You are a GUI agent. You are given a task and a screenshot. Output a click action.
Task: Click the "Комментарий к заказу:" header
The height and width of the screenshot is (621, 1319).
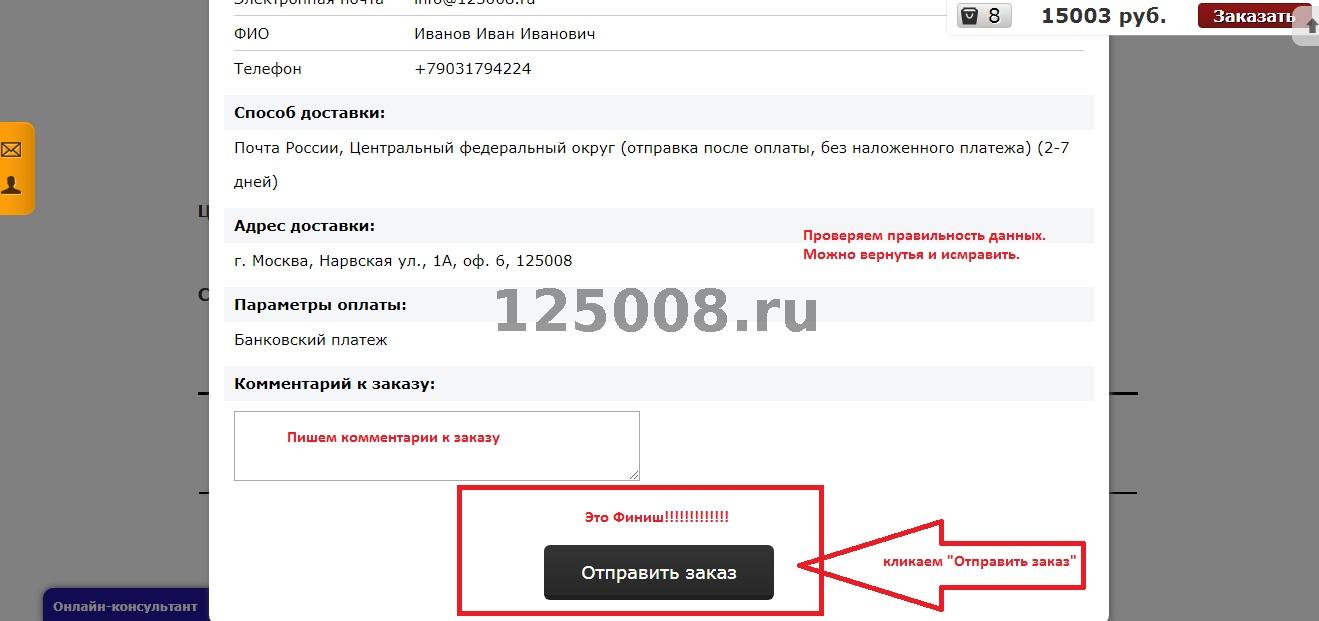tap(334, 384)
